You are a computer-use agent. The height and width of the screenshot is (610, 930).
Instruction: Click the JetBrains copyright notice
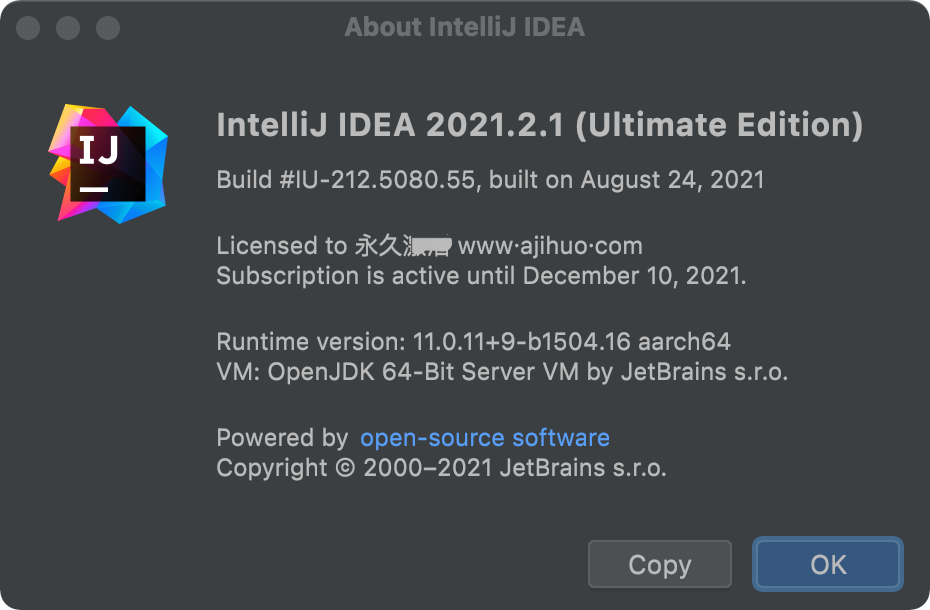(x=444, y=467)
